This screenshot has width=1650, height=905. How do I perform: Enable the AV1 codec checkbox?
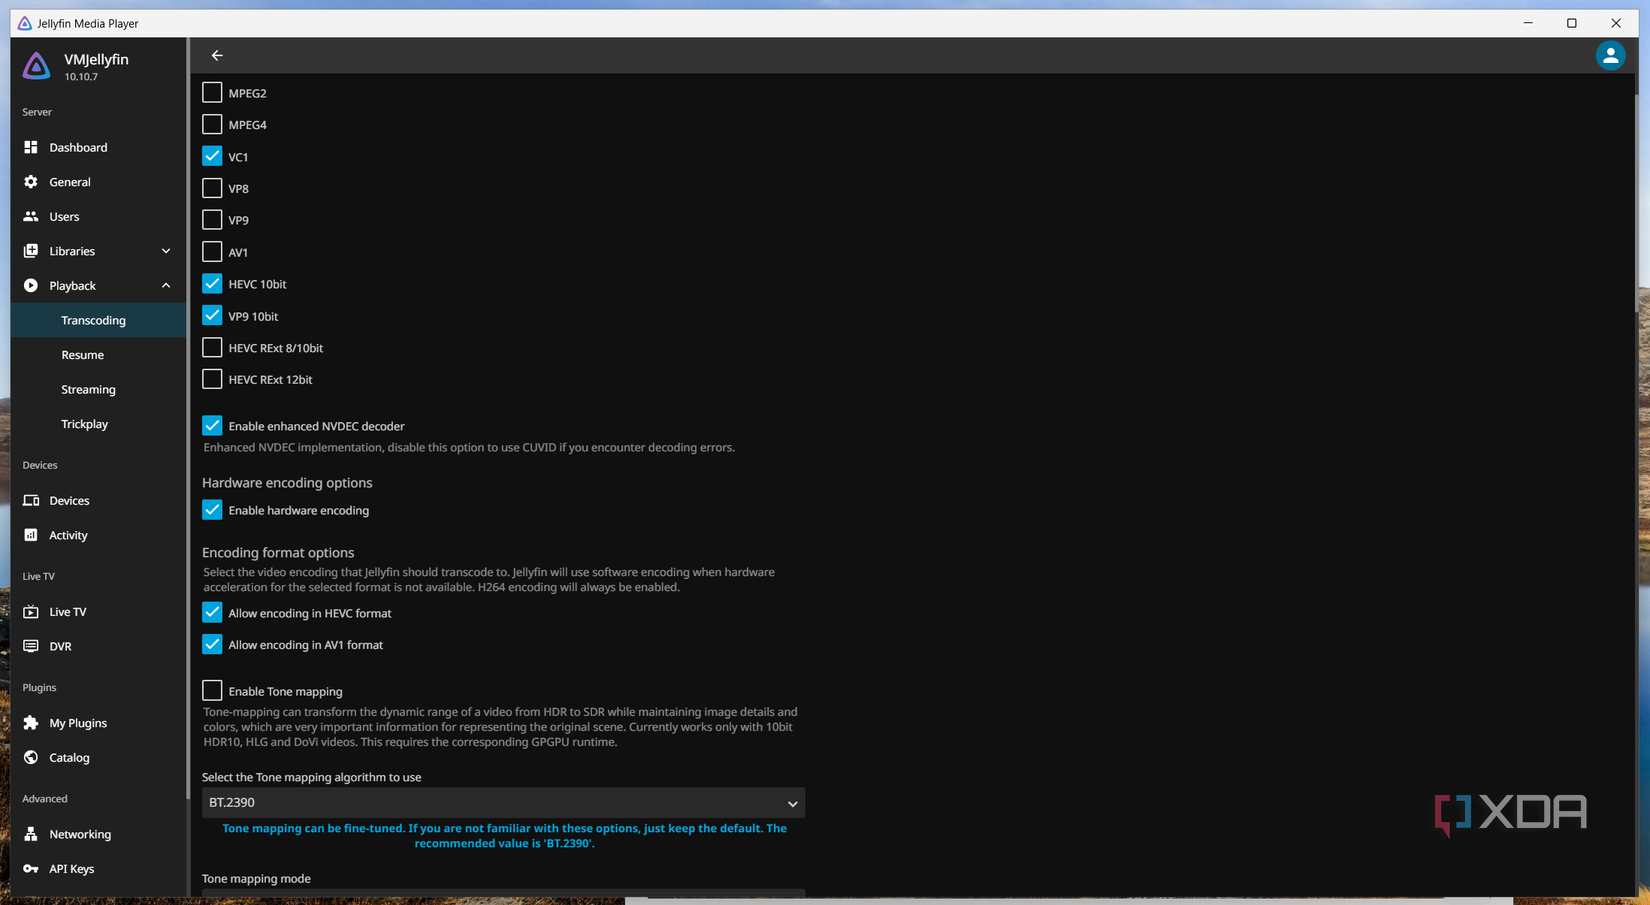click(x=212, y=251)
